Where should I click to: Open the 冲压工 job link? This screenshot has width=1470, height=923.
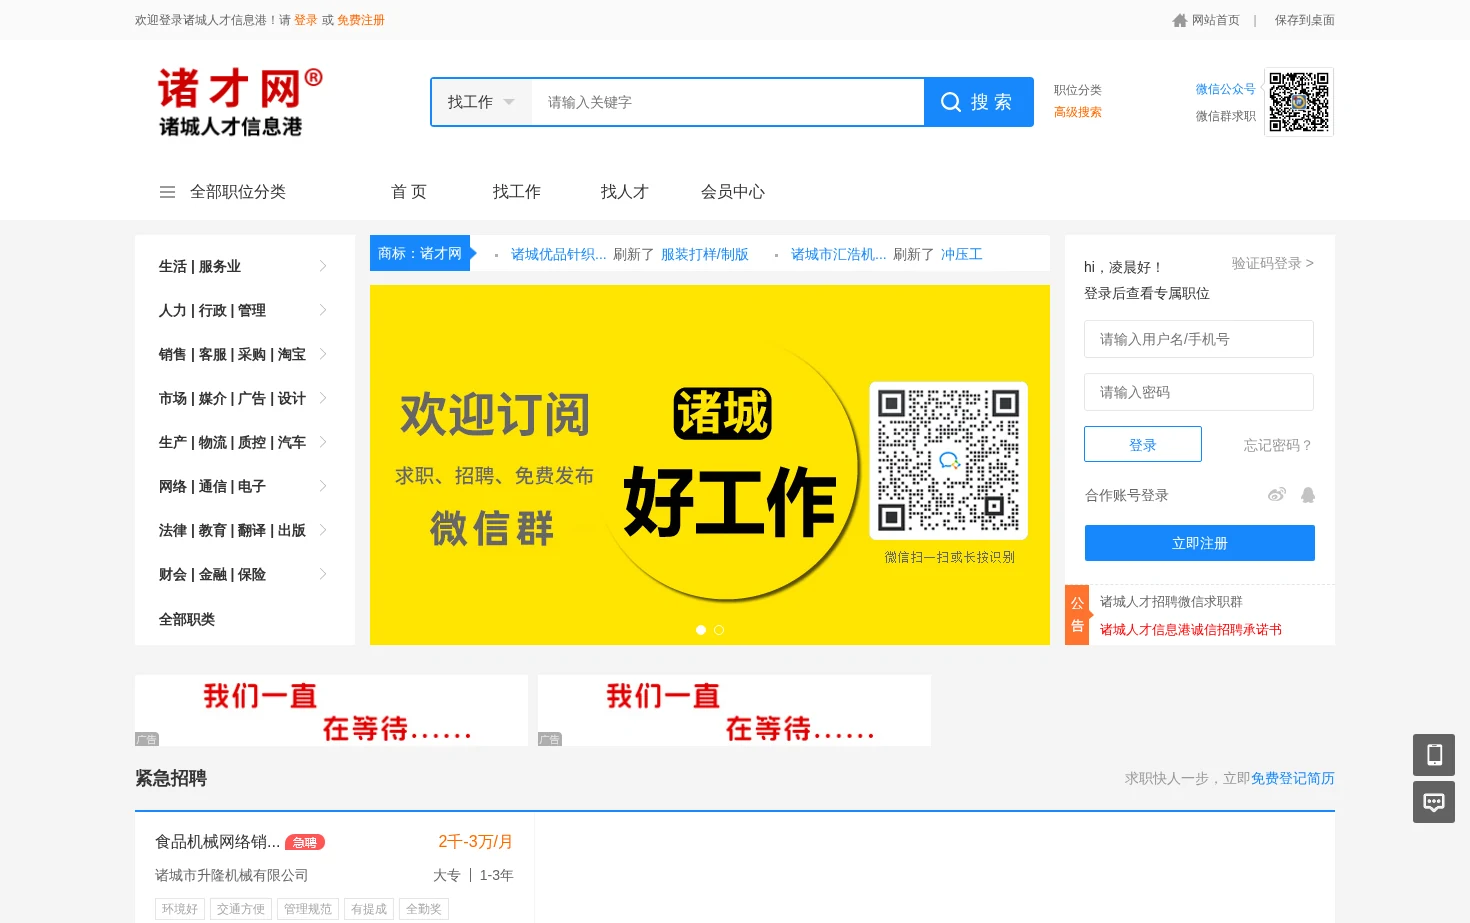962,254
